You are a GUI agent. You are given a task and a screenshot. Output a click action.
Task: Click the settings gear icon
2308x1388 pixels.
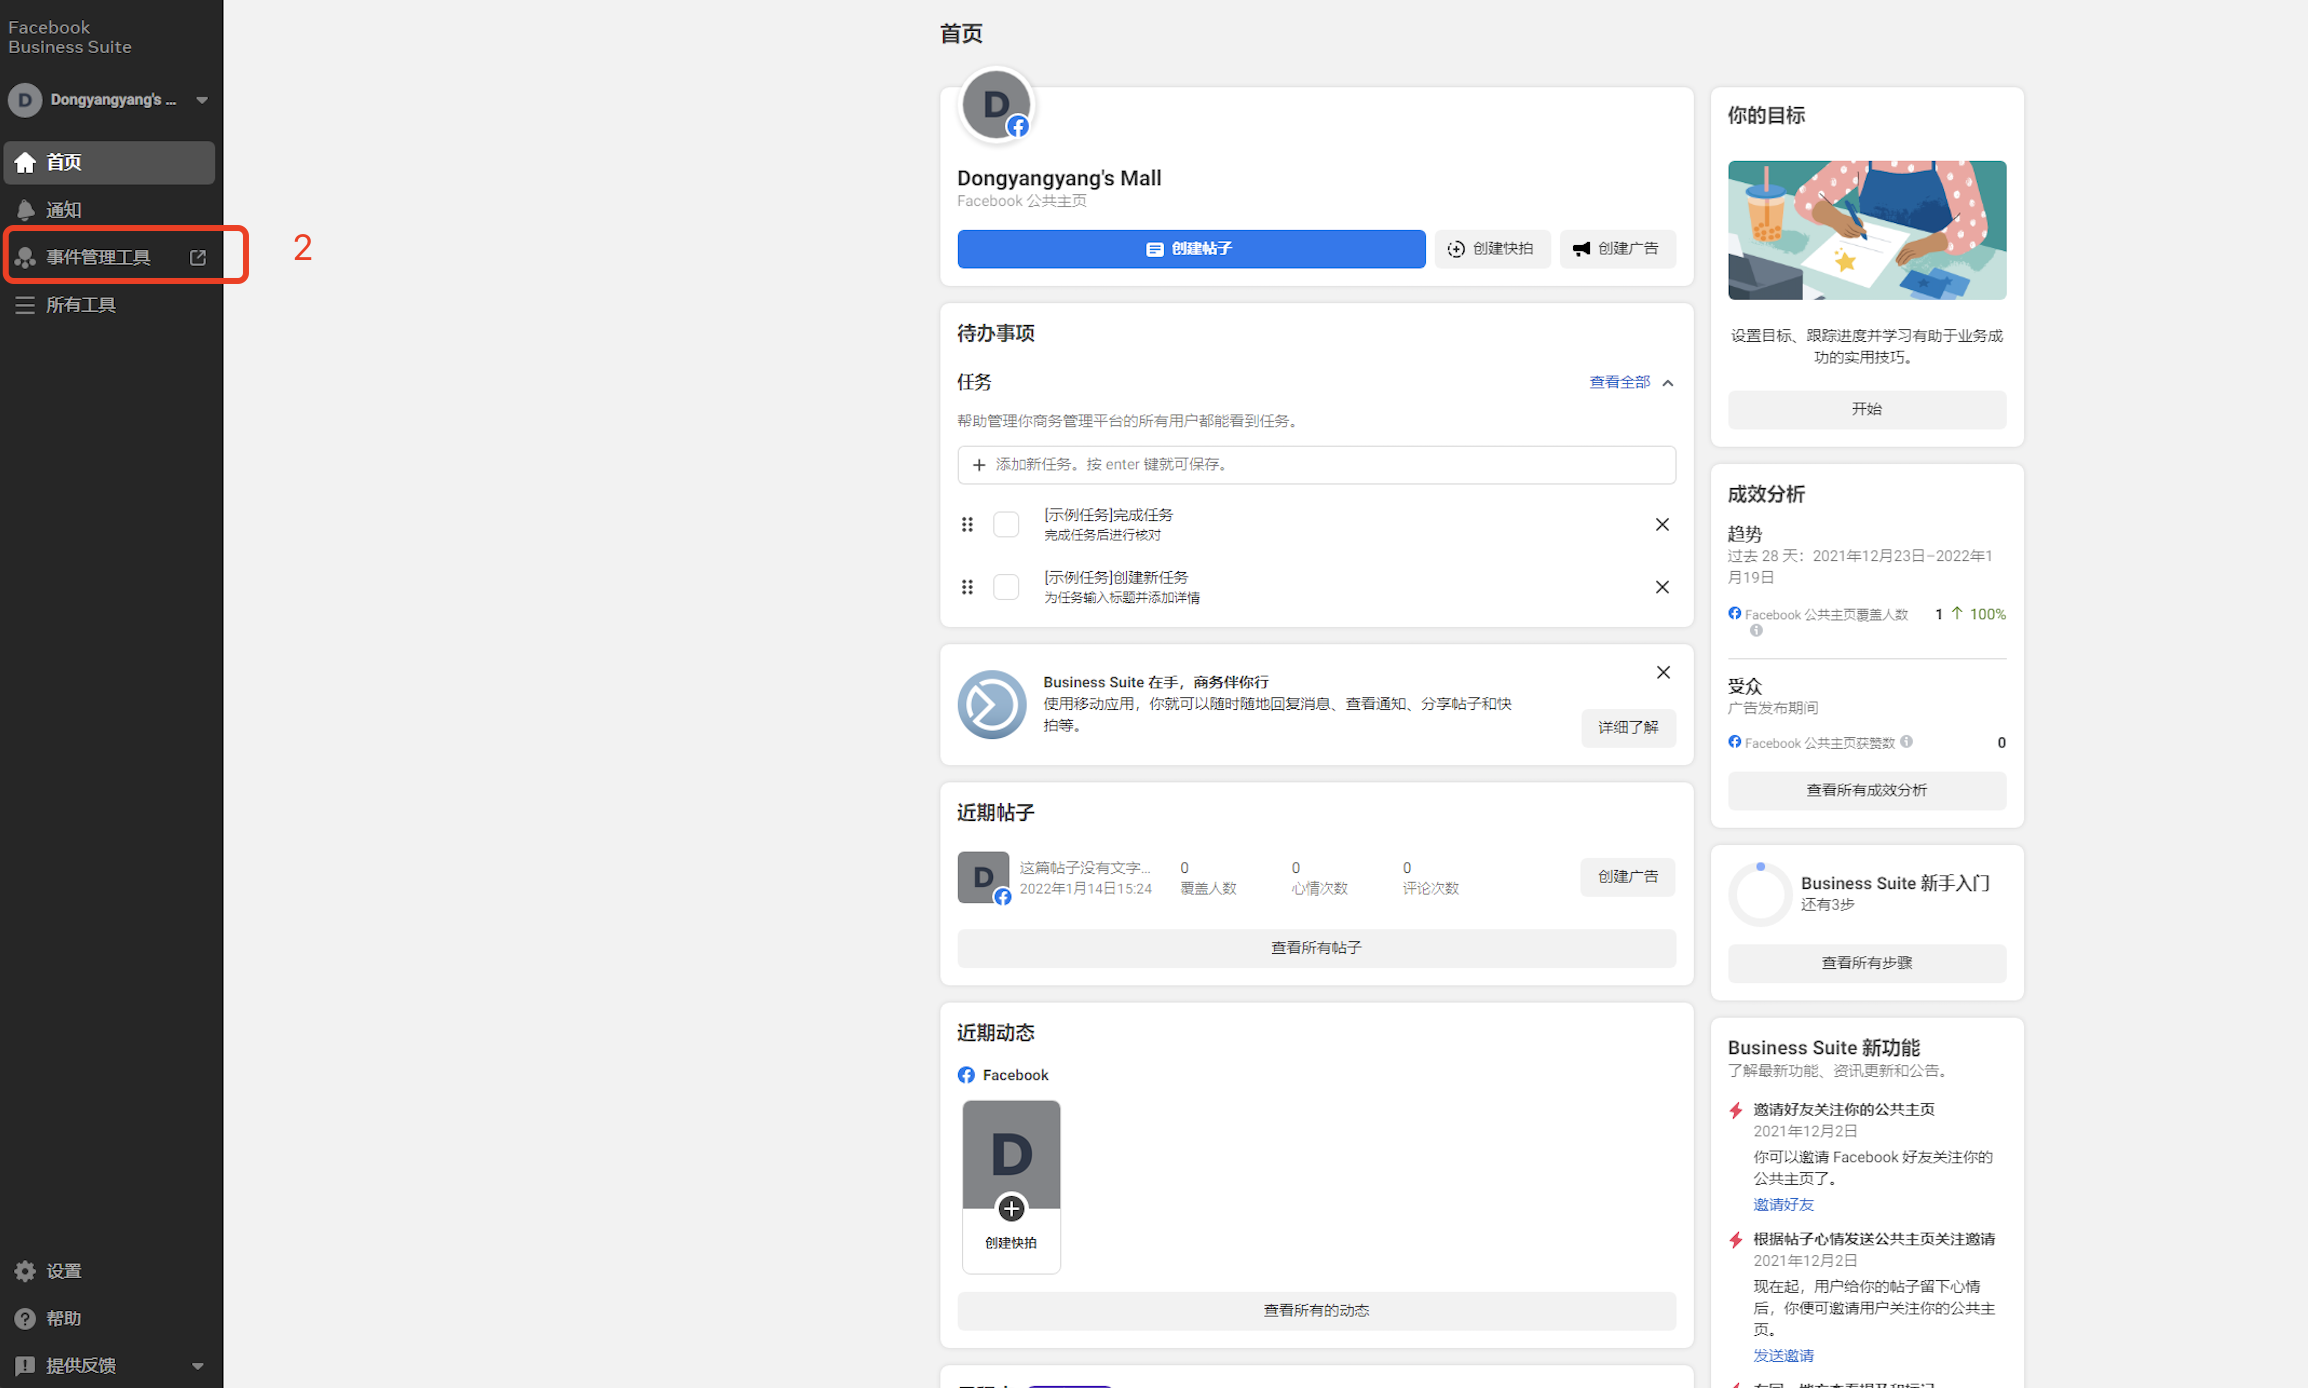pyautogui.click(x=25, y=1271)
